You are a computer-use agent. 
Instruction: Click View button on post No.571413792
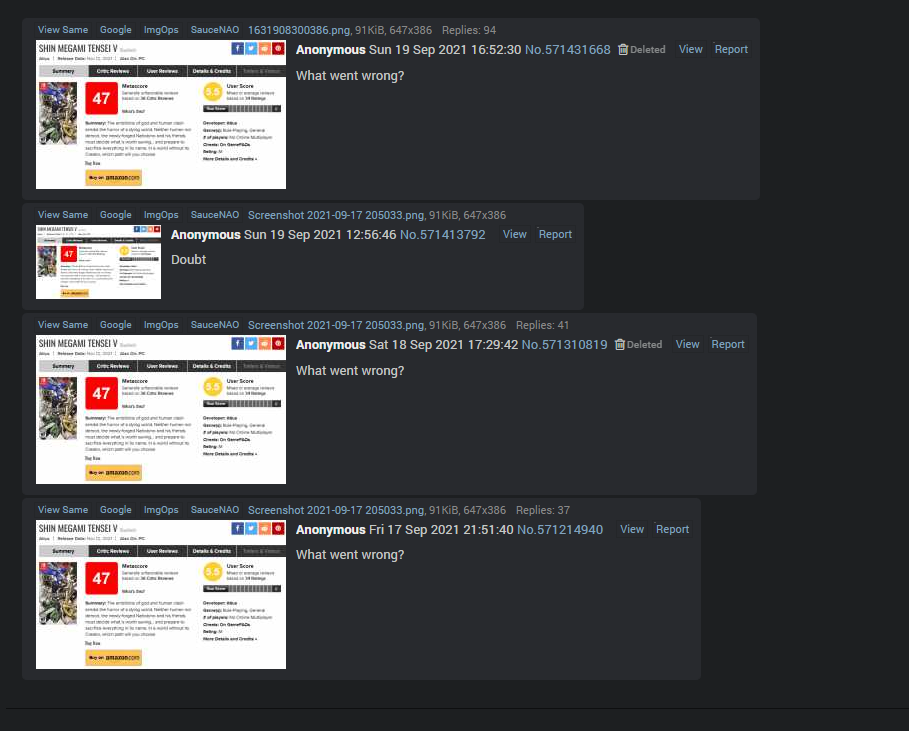click(514, 234)
